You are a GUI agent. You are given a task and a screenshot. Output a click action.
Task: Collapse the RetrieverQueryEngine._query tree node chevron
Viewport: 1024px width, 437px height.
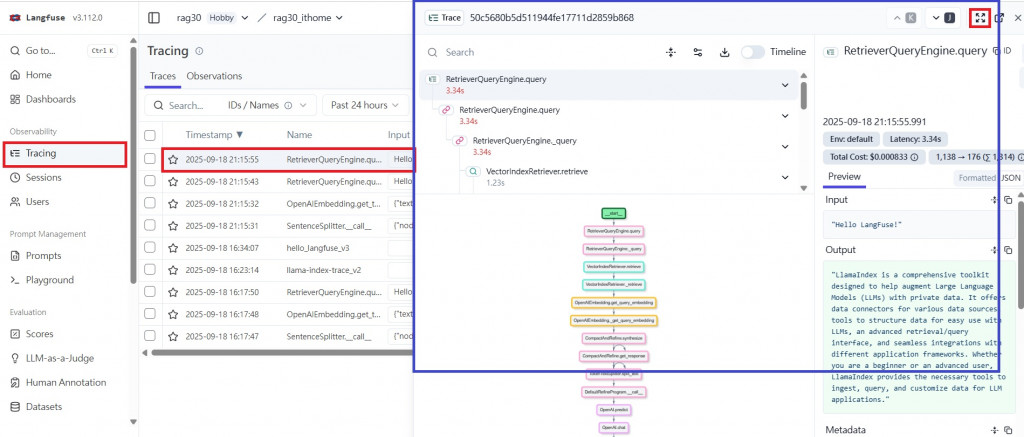(x=785, y=147)
